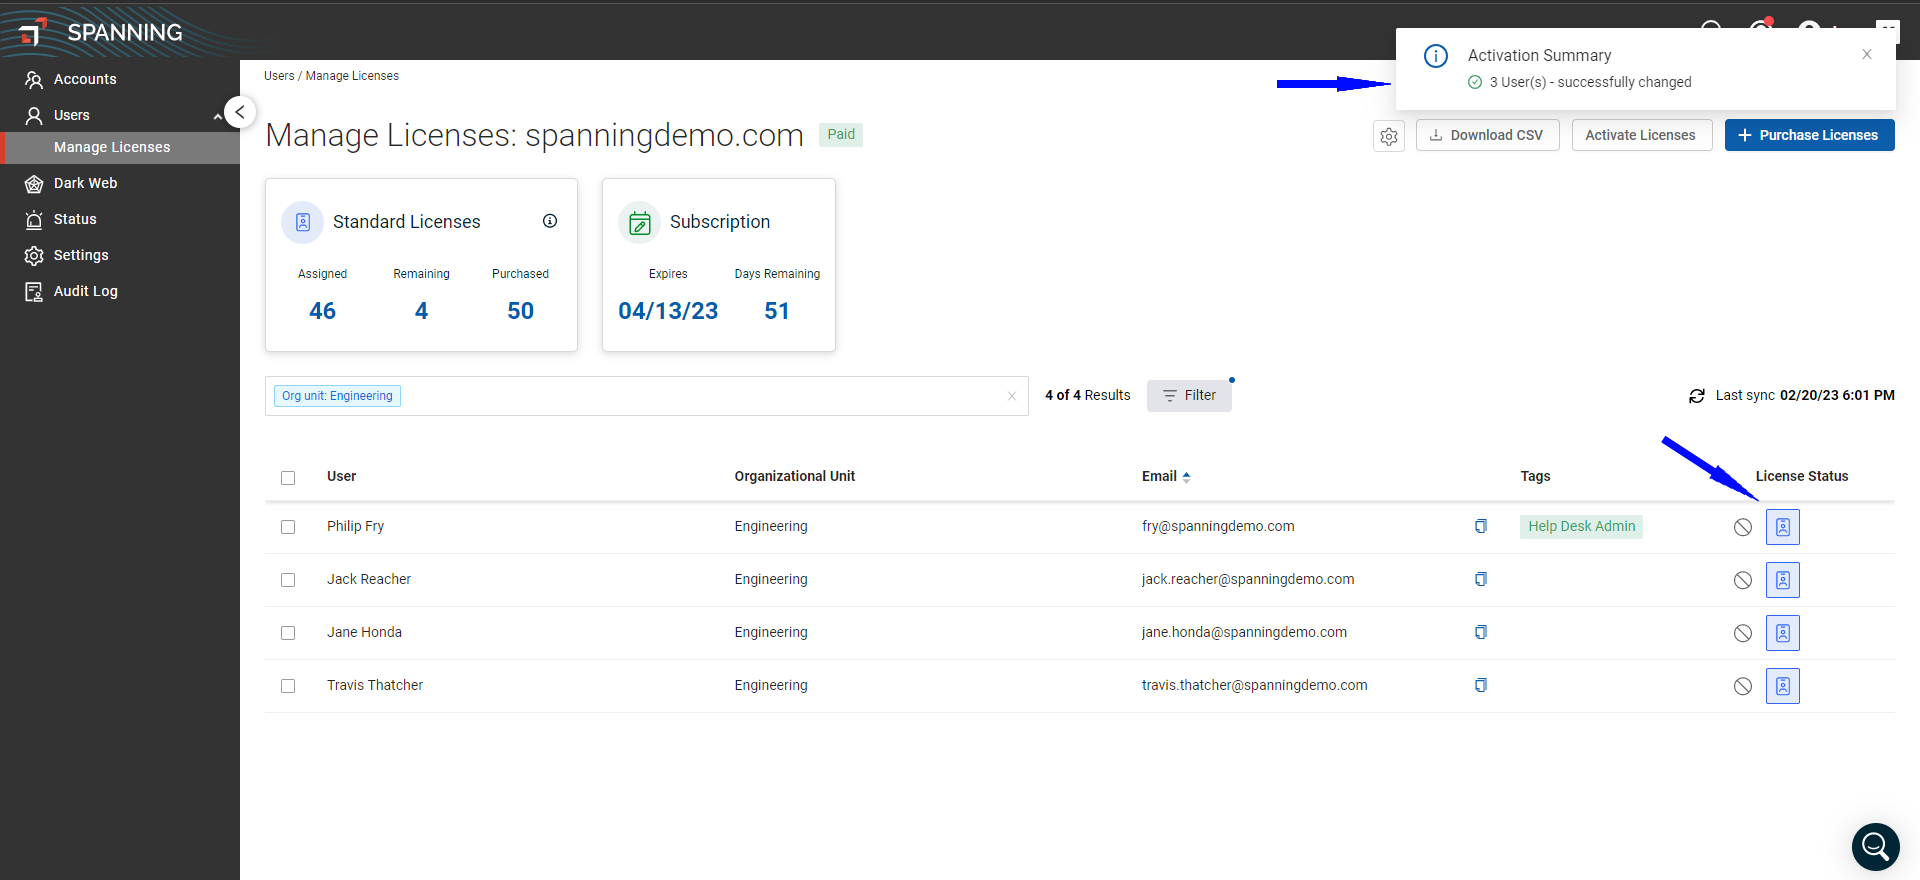
Task: Click the Users breadcrumb link
Action: tap(279, 76)
